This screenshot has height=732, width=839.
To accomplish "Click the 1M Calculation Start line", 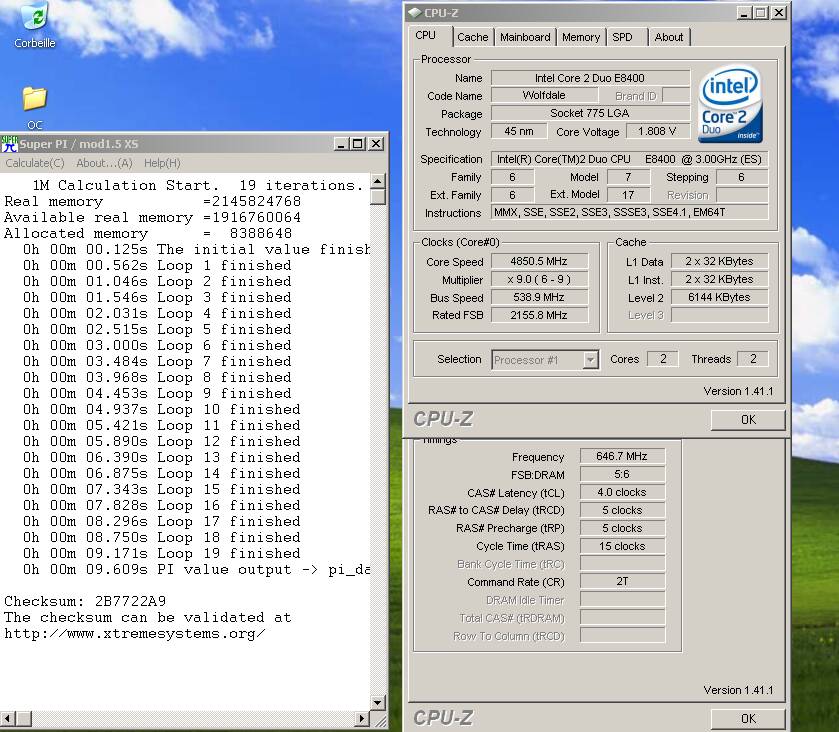I will (197, 185).
